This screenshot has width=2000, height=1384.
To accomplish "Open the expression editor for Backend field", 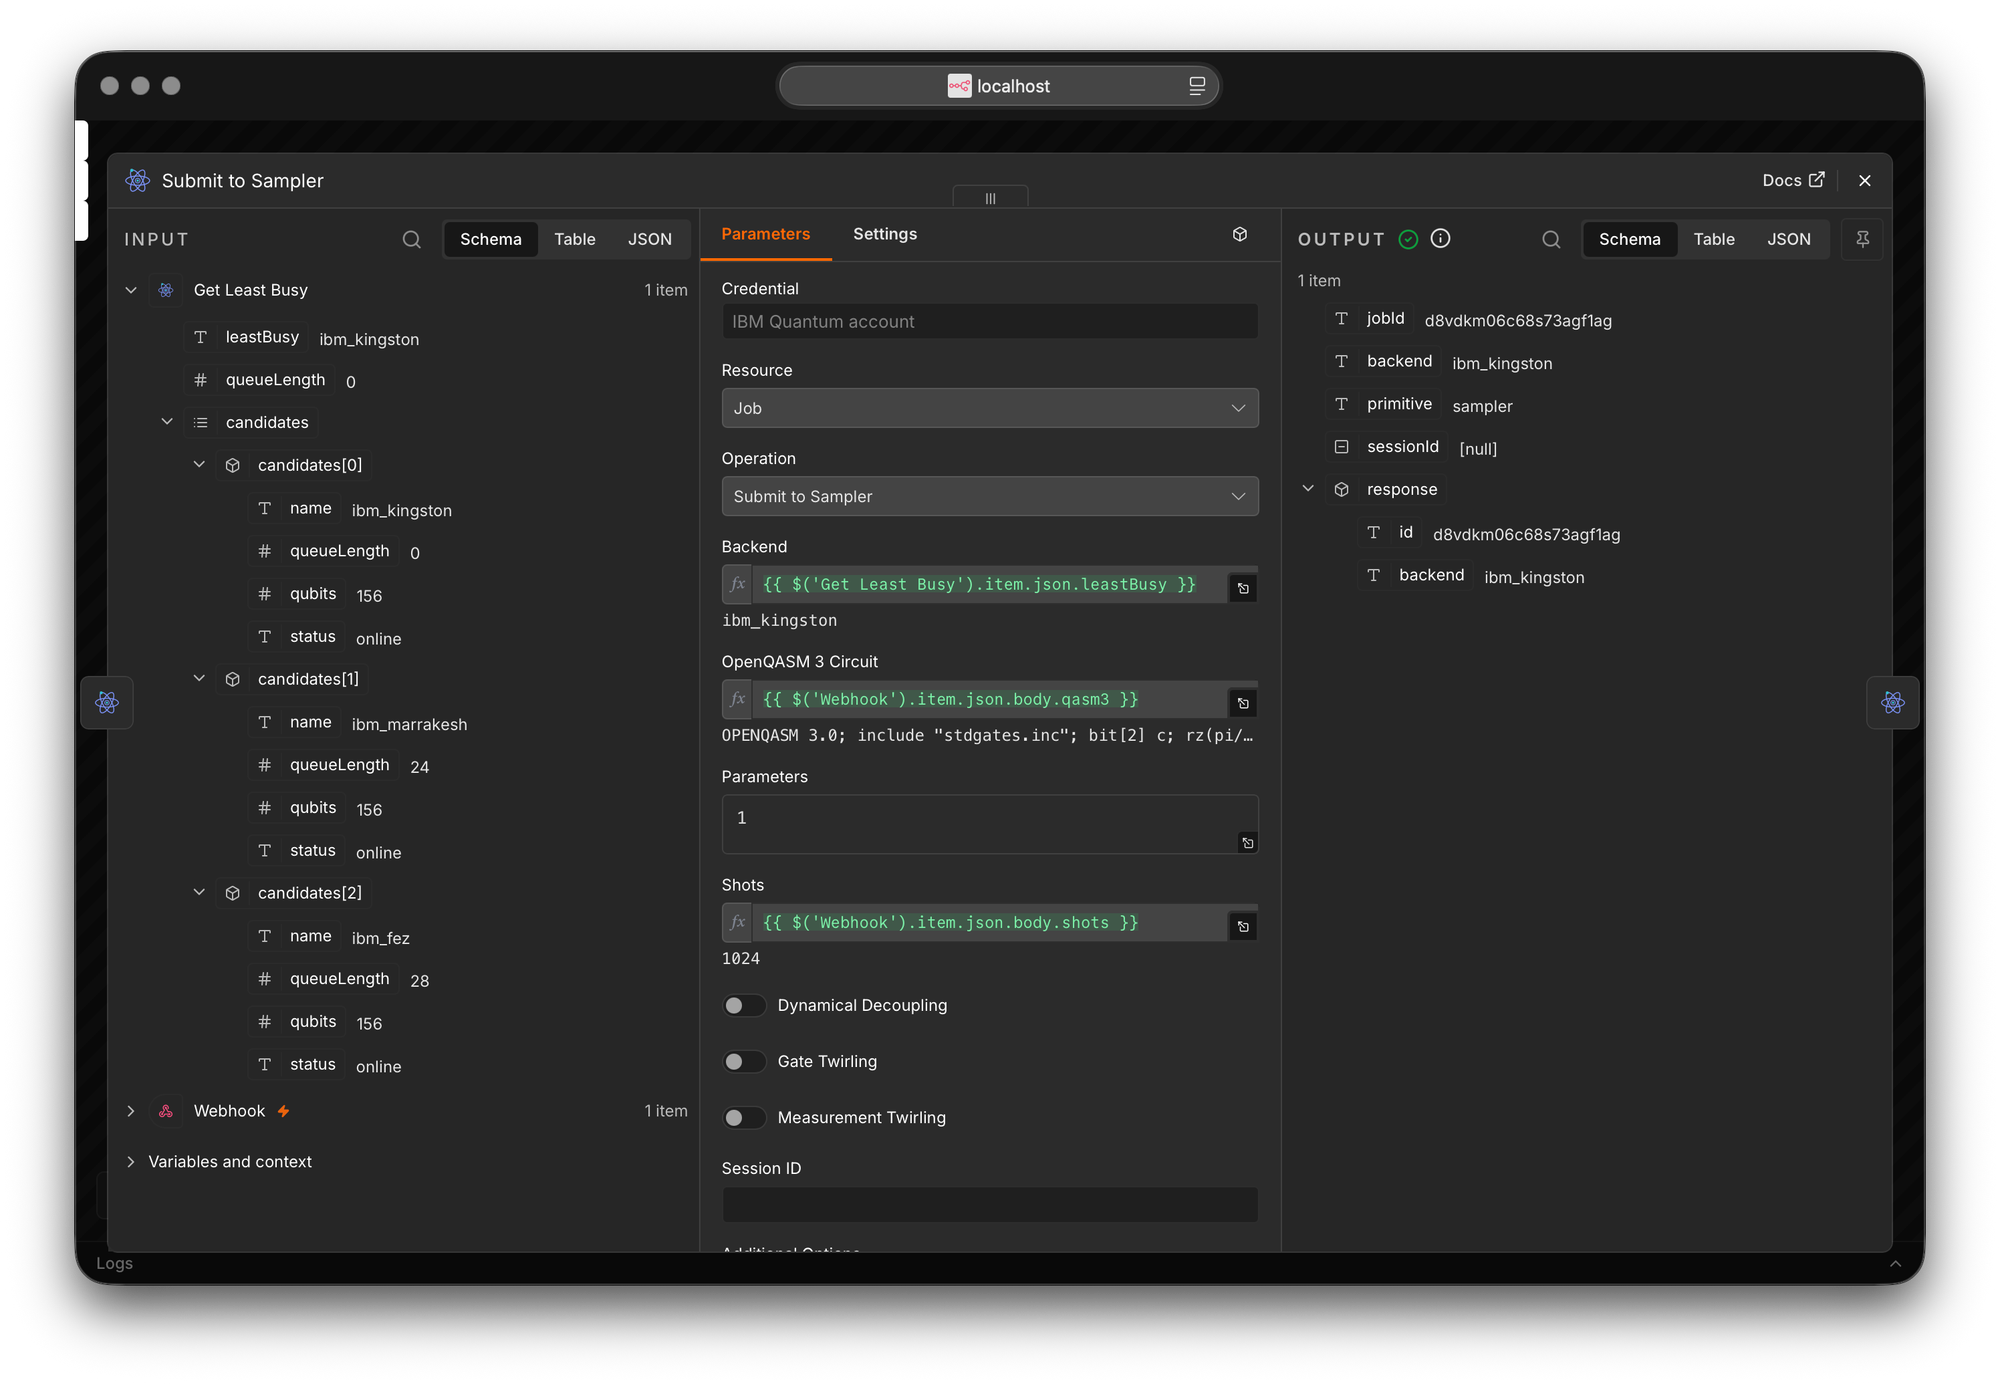I will 1243,588.
